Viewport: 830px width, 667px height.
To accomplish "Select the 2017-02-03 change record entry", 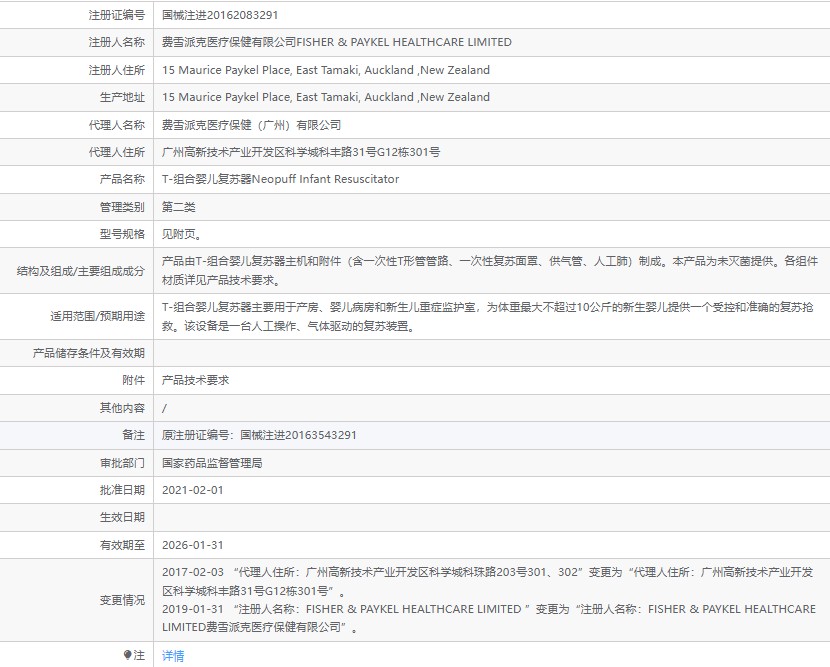I will 488,581.
